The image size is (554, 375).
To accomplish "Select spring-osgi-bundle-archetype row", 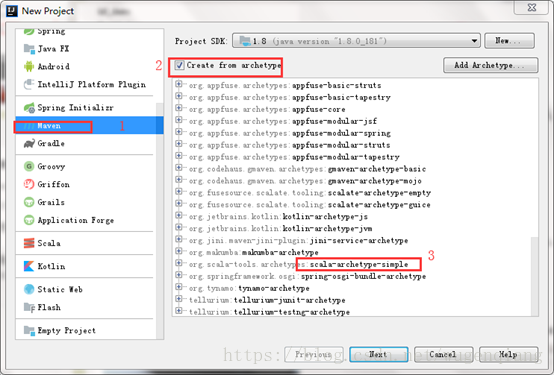I will (x=307, y=276).
